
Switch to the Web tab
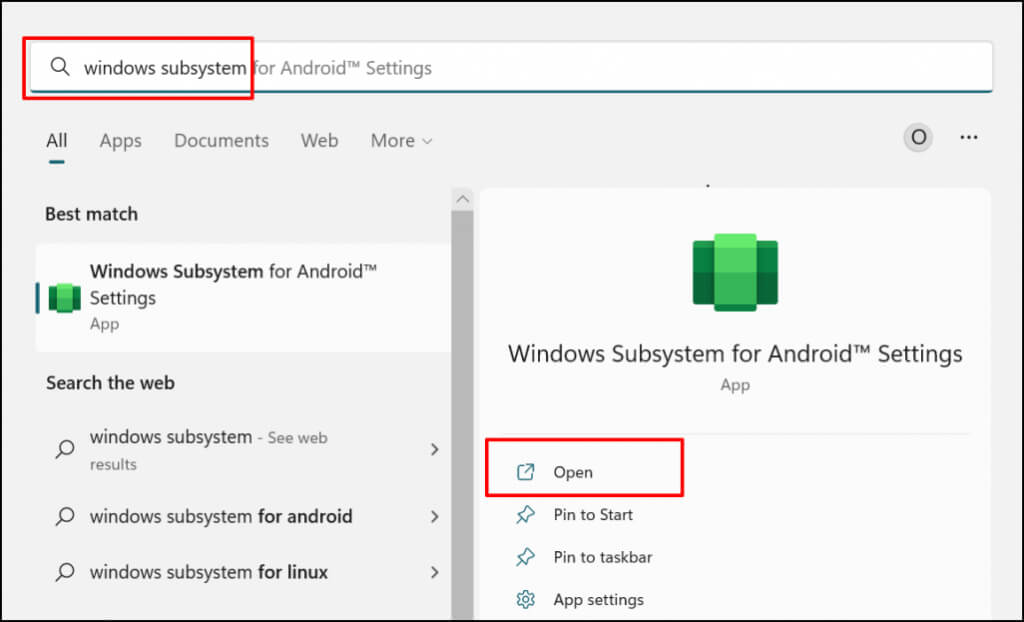click(x=319, y=140)
